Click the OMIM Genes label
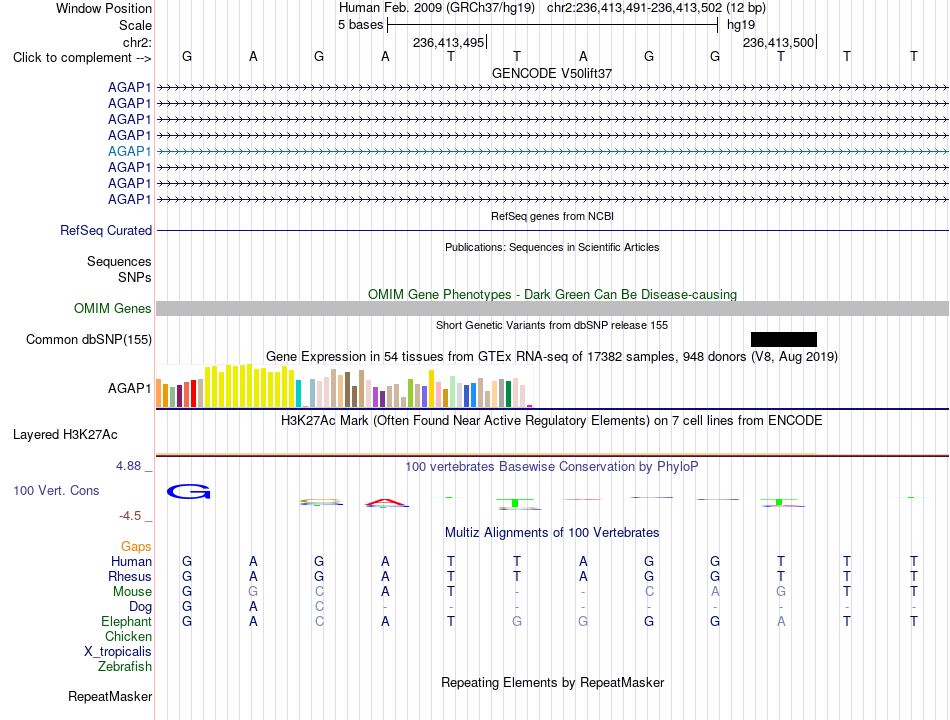Screen dimensions: 950x720 pyautogui.click(x=113, y=308)
